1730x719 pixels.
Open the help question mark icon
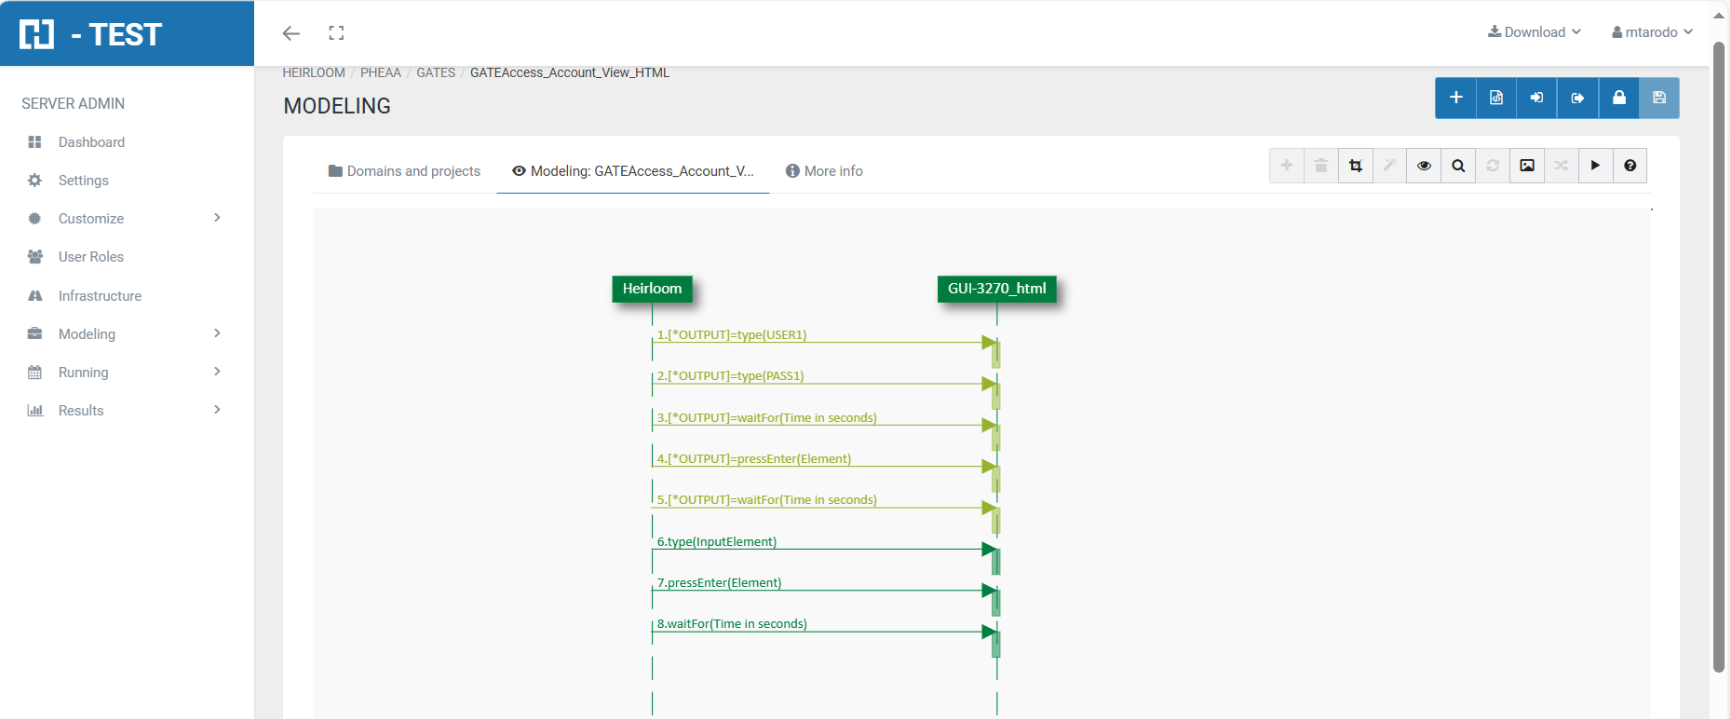pos(1630,166)
